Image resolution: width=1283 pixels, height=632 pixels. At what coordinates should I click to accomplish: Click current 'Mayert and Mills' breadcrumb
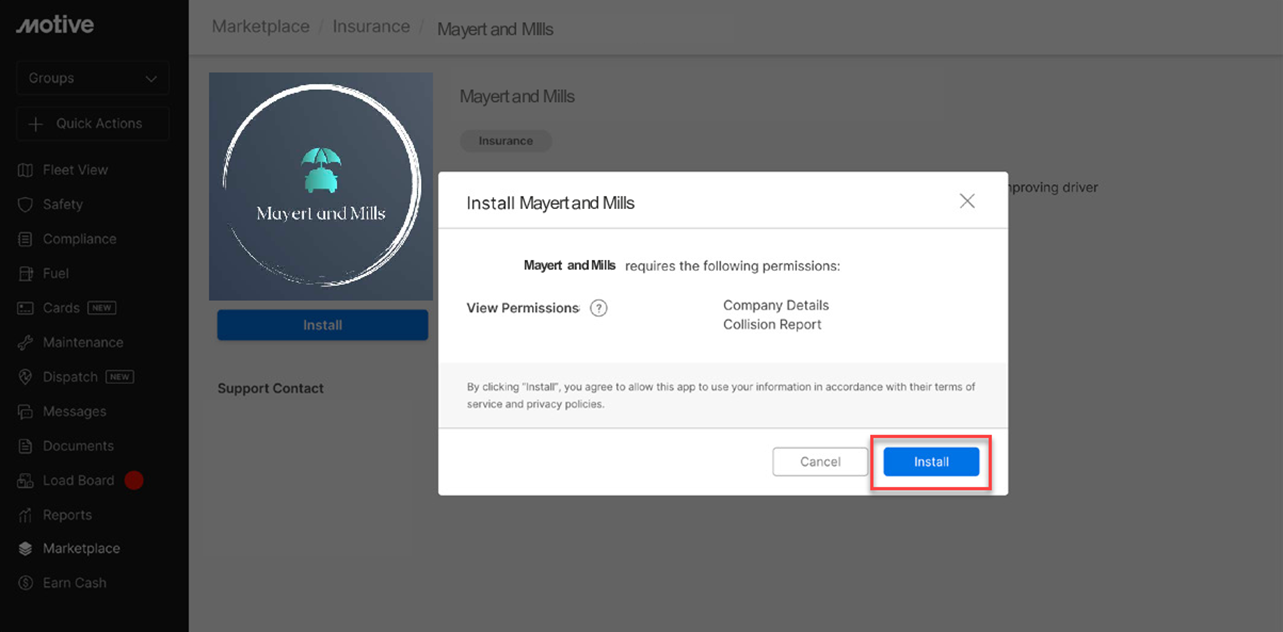(495, 29)
